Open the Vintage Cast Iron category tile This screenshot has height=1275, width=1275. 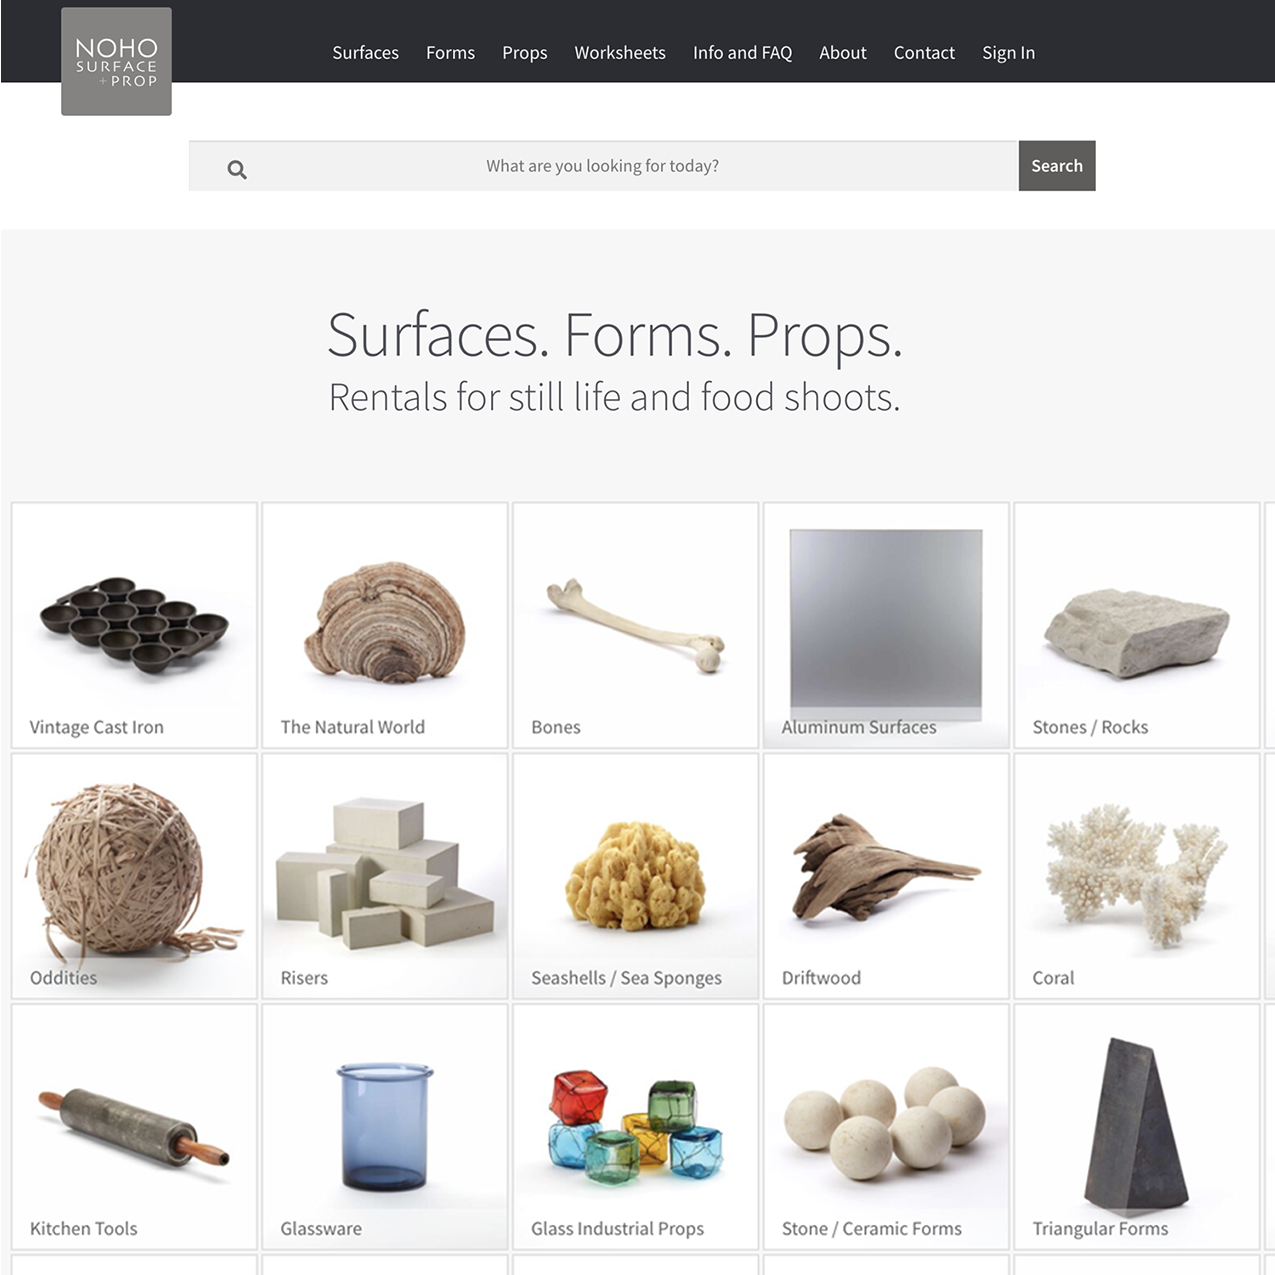(134, 625)
